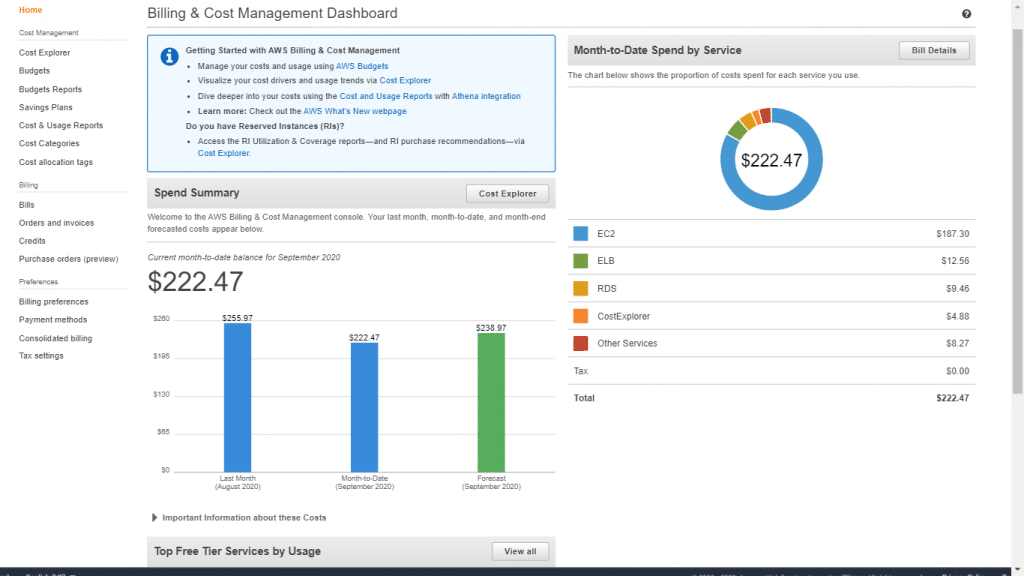The image size is (1024, 576).
Task: Click the green Forecast $238.97 bar
Action: click(491, 402)
